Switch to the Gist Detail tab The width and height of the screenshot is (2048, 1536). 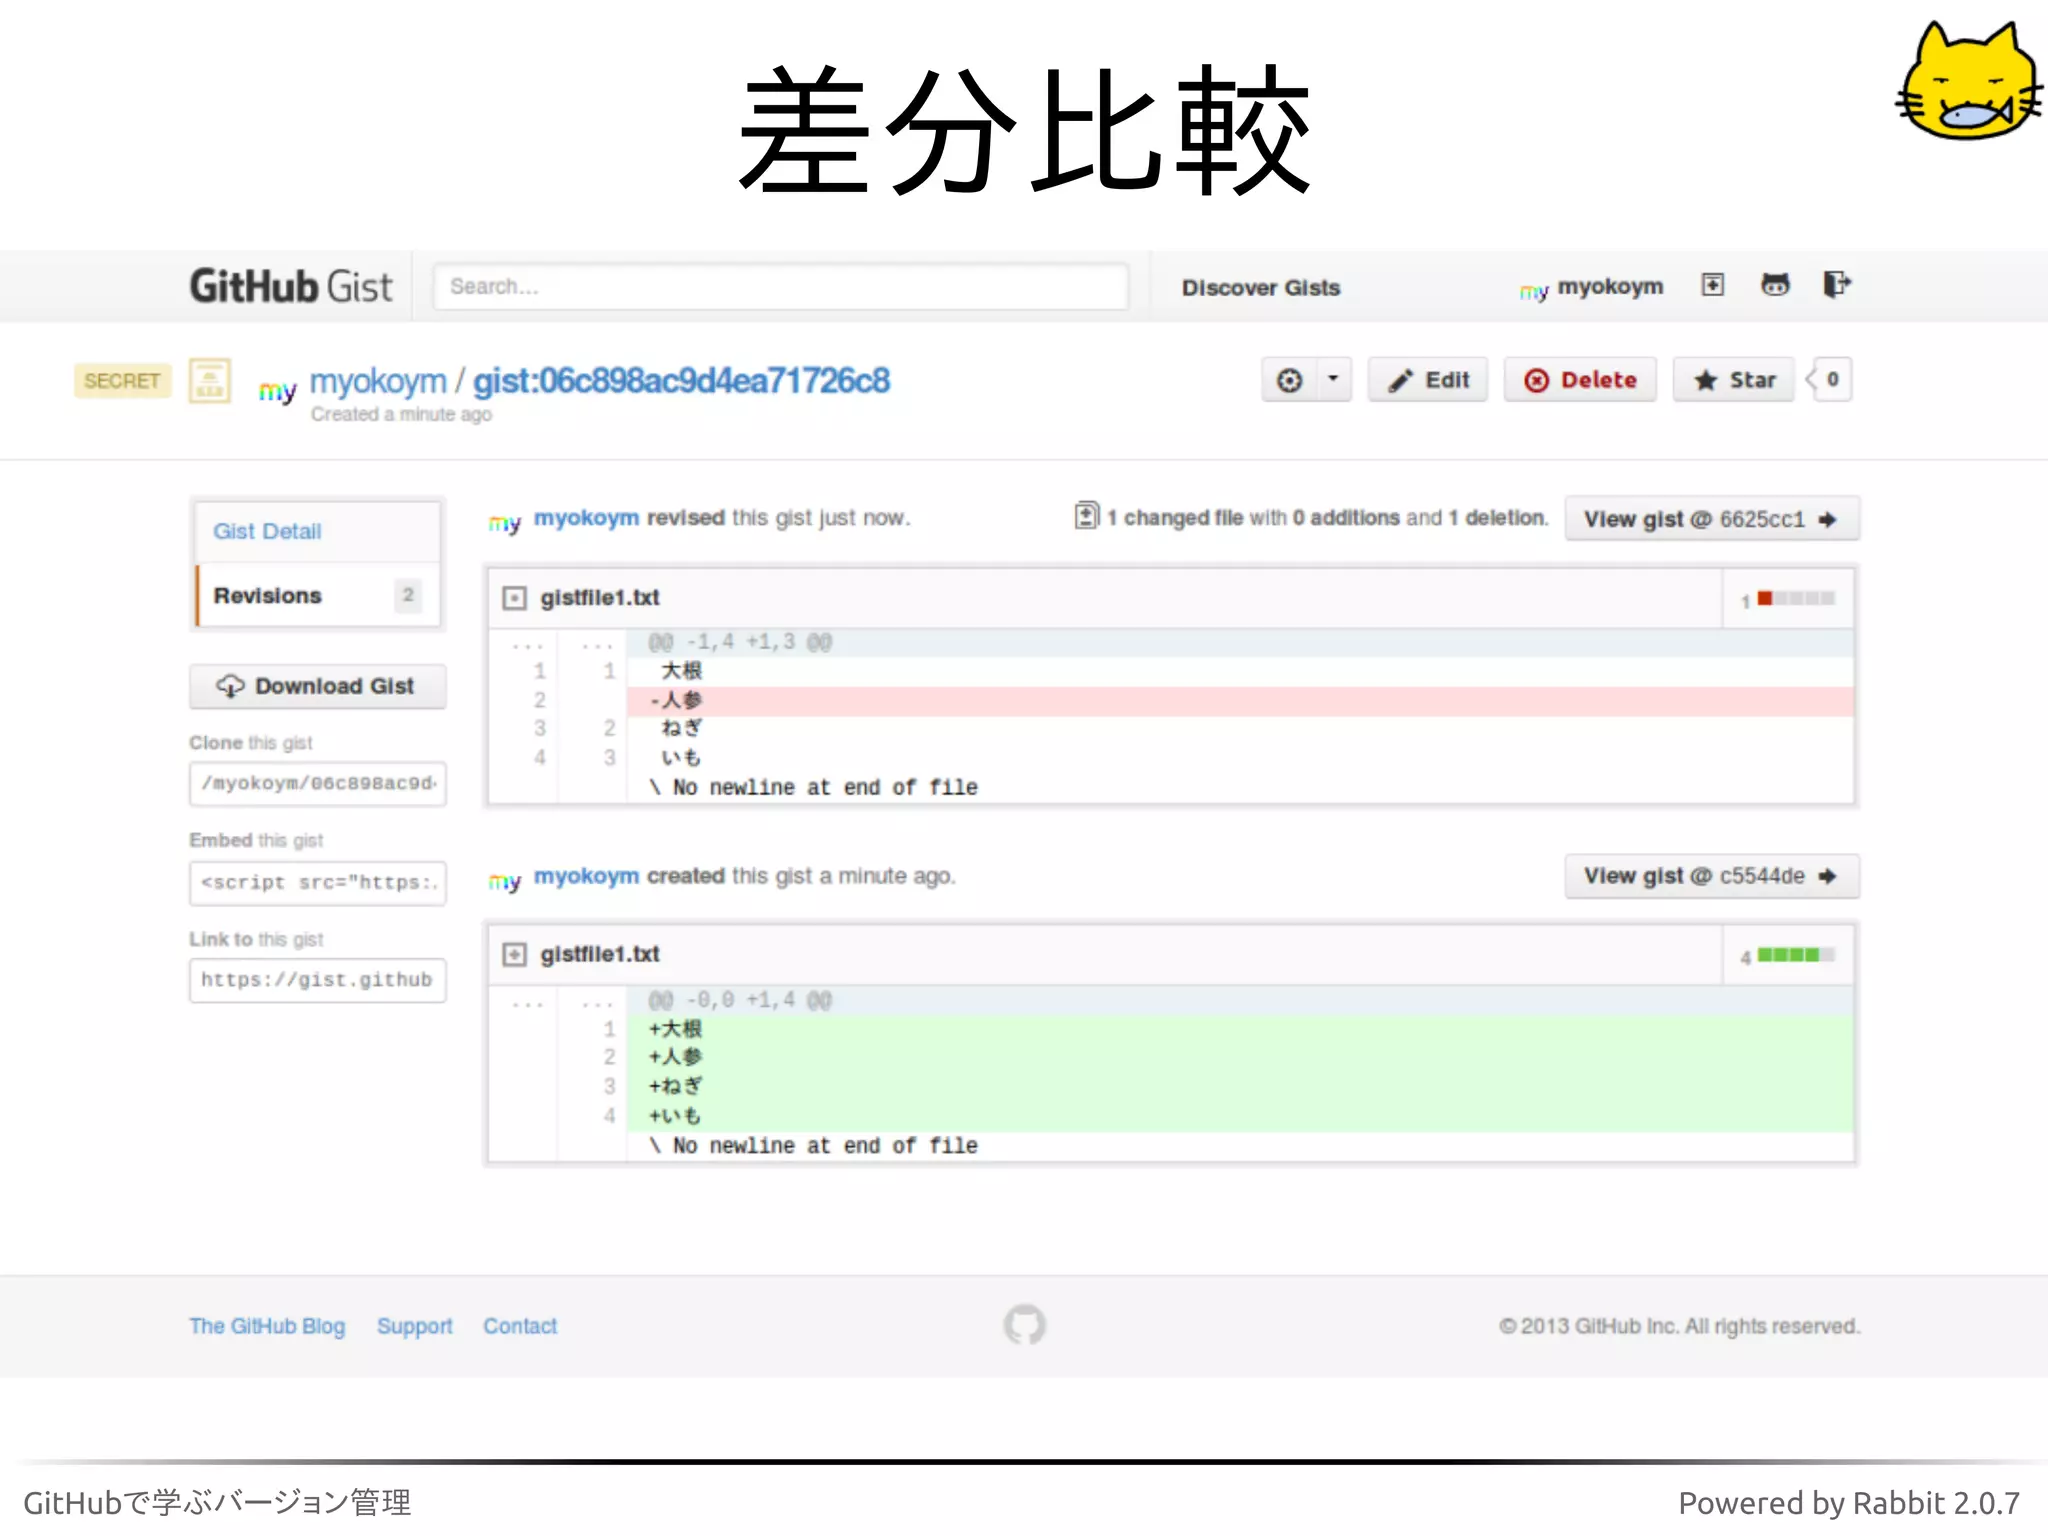point(317,531)
